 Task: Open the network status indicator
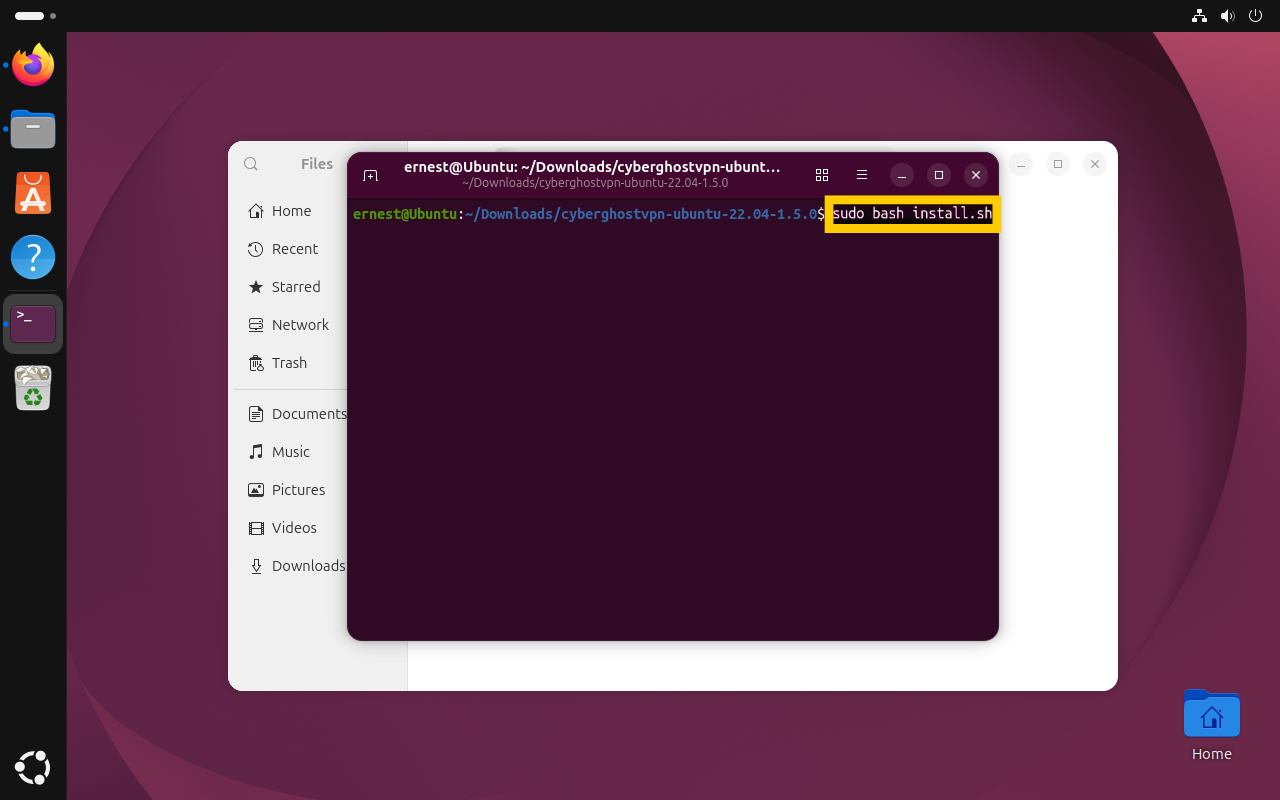coord(1199,16)
